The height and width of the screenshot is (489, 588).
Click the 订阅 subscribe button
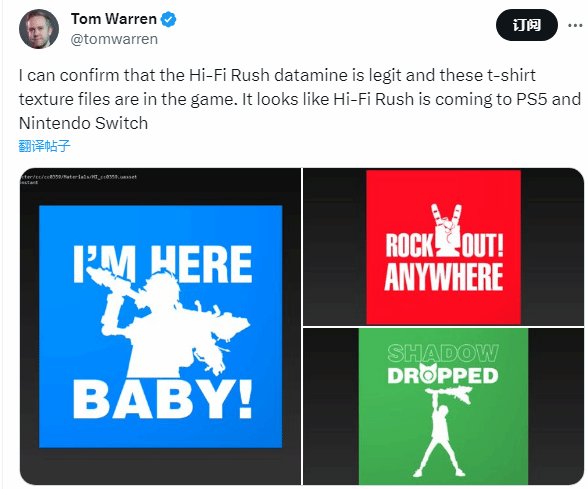[x=527, y=25]
